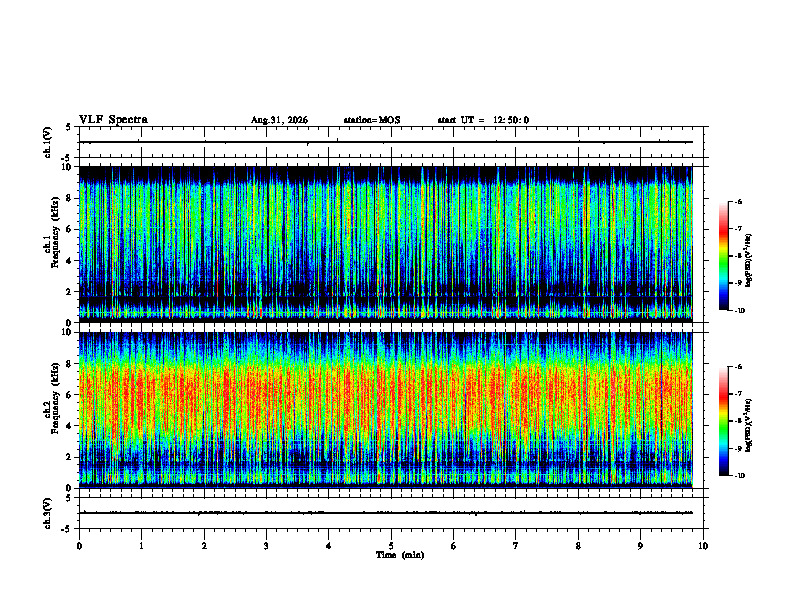This screenshot has width=792, height=612.
Task: Click the ch.1 spectrogram color scale bar
Action: coord(723,255)
